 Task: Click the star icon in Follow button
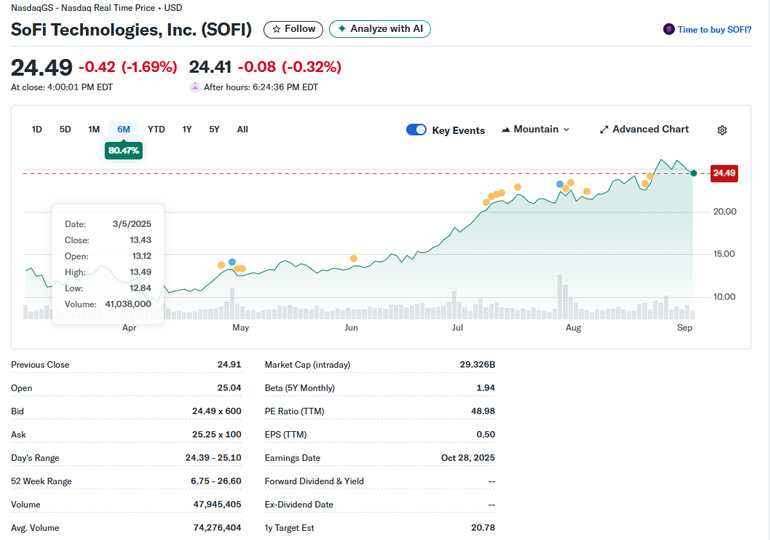point(277,29)
